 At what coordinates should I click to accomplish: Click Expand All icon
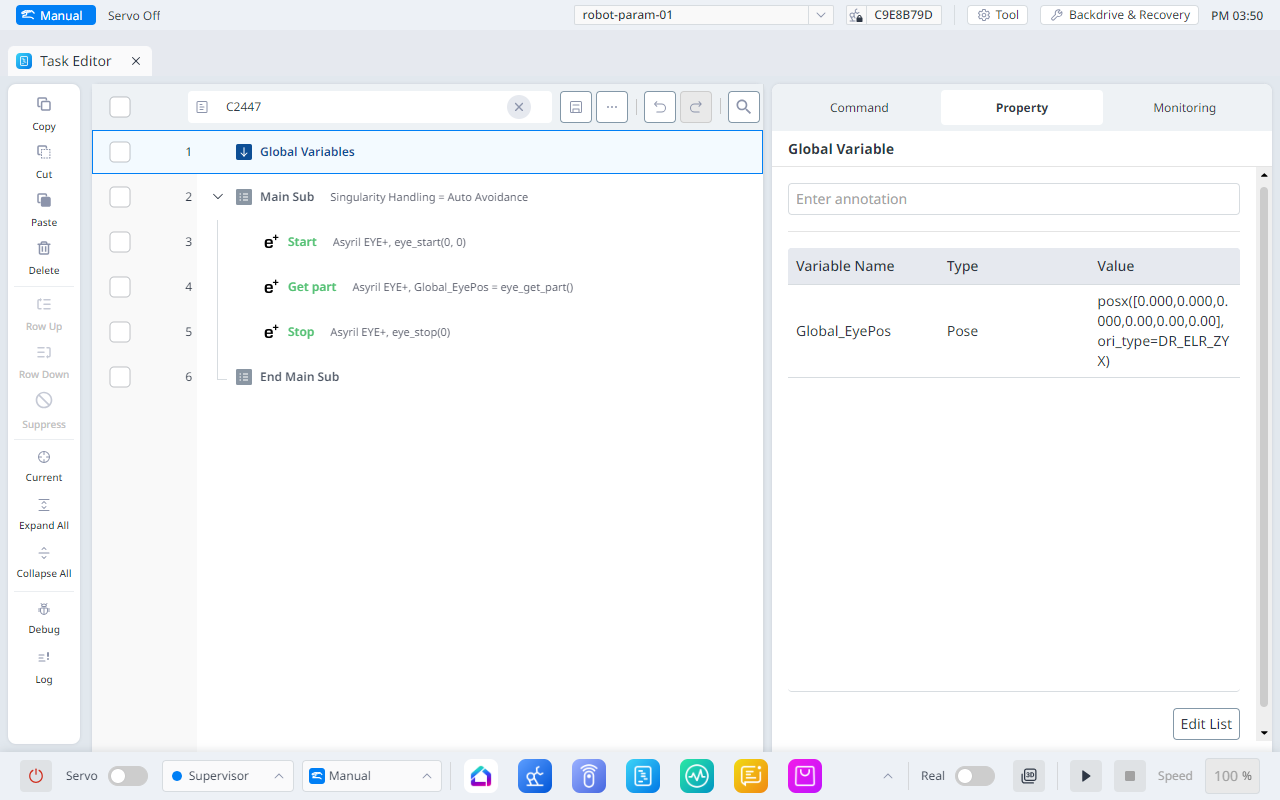44,505
